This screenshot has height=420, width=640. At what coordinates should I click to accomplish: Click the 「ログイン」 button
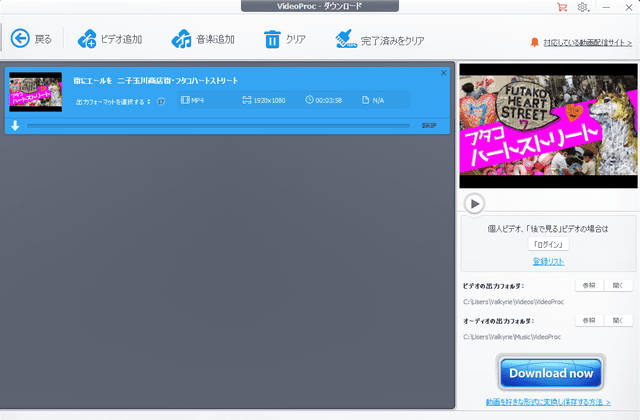(548, 244)
